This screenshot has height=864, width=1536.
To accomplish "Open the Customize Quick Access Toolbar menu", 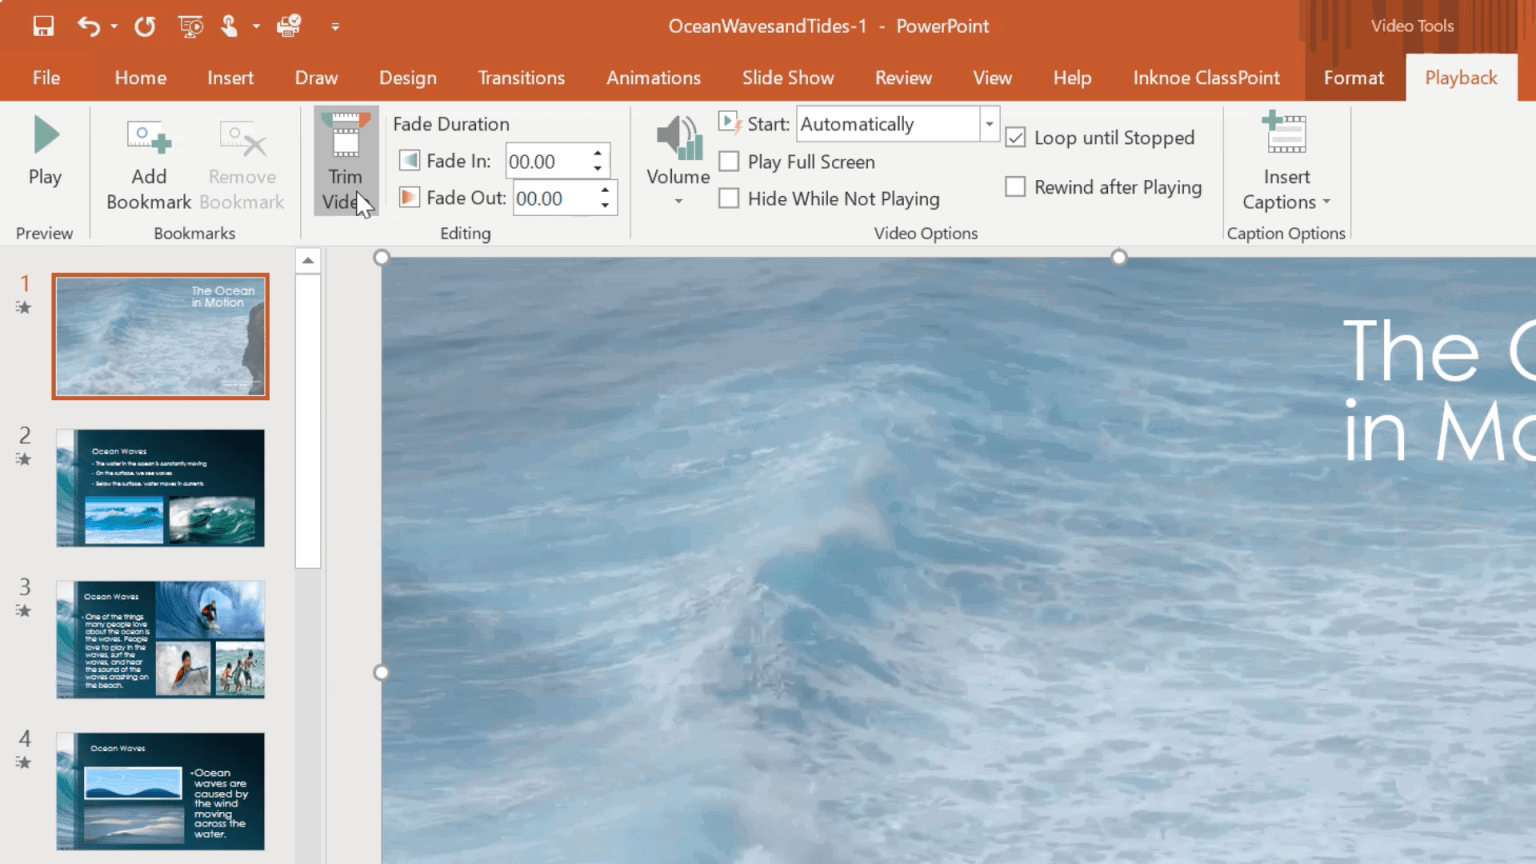I will click(335, 27).
